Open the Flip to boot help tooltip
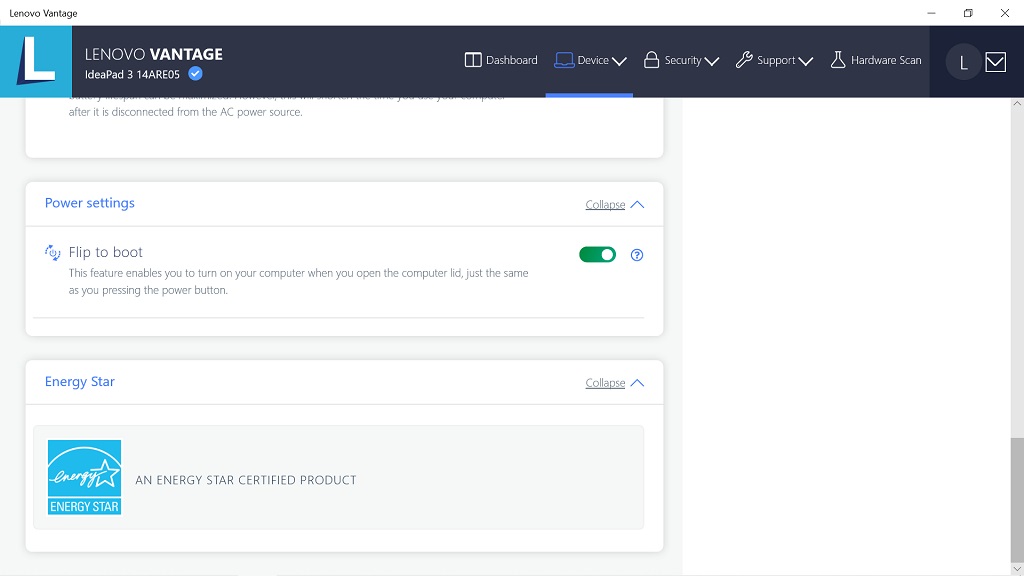The image size is (1024, 576). (637, 255)
